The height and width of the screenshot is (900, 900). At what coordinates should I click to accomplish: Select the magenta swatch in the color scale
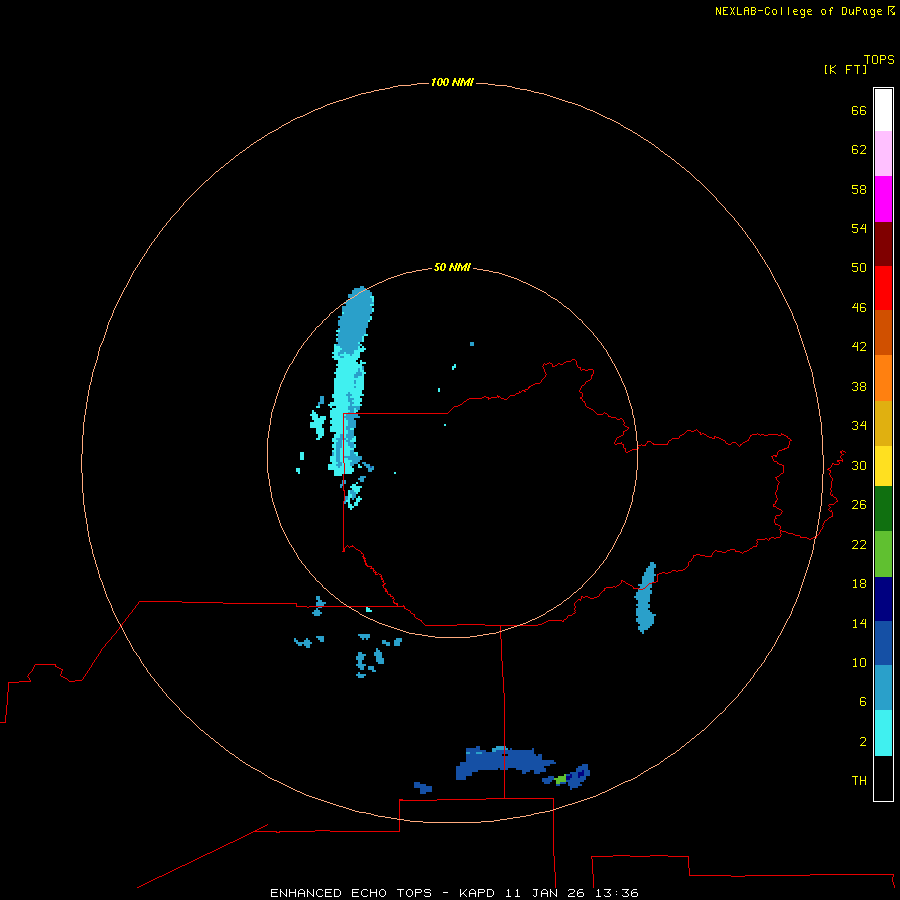[883, 199]
